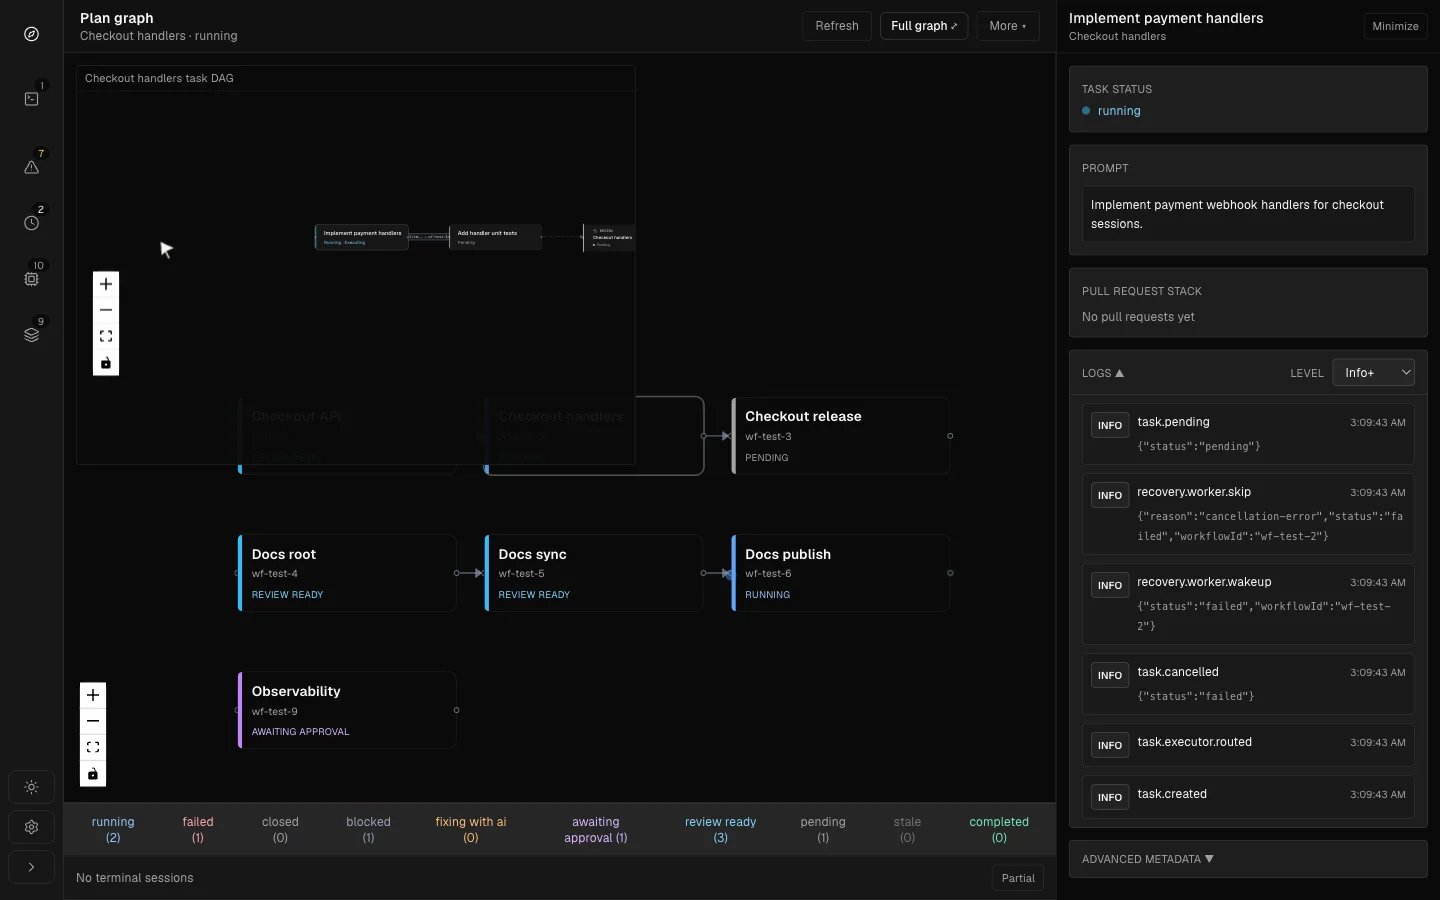
Task: Click the Partial button in terminal bar
Action: click(x=1018, y=878)
